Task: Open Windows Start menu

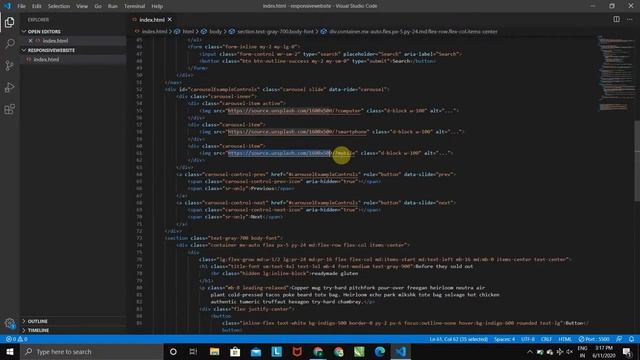Action: (10, 351)
